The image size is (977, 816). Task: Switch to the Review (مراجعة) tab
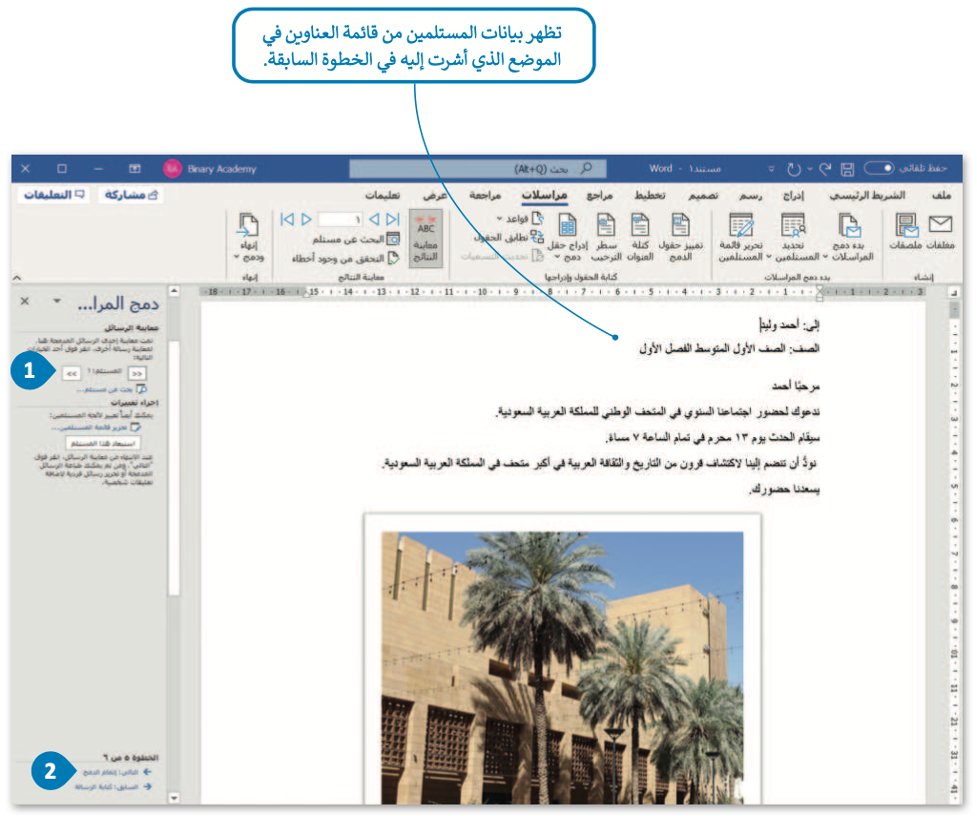pyautogui.click(x=485, y=195)
